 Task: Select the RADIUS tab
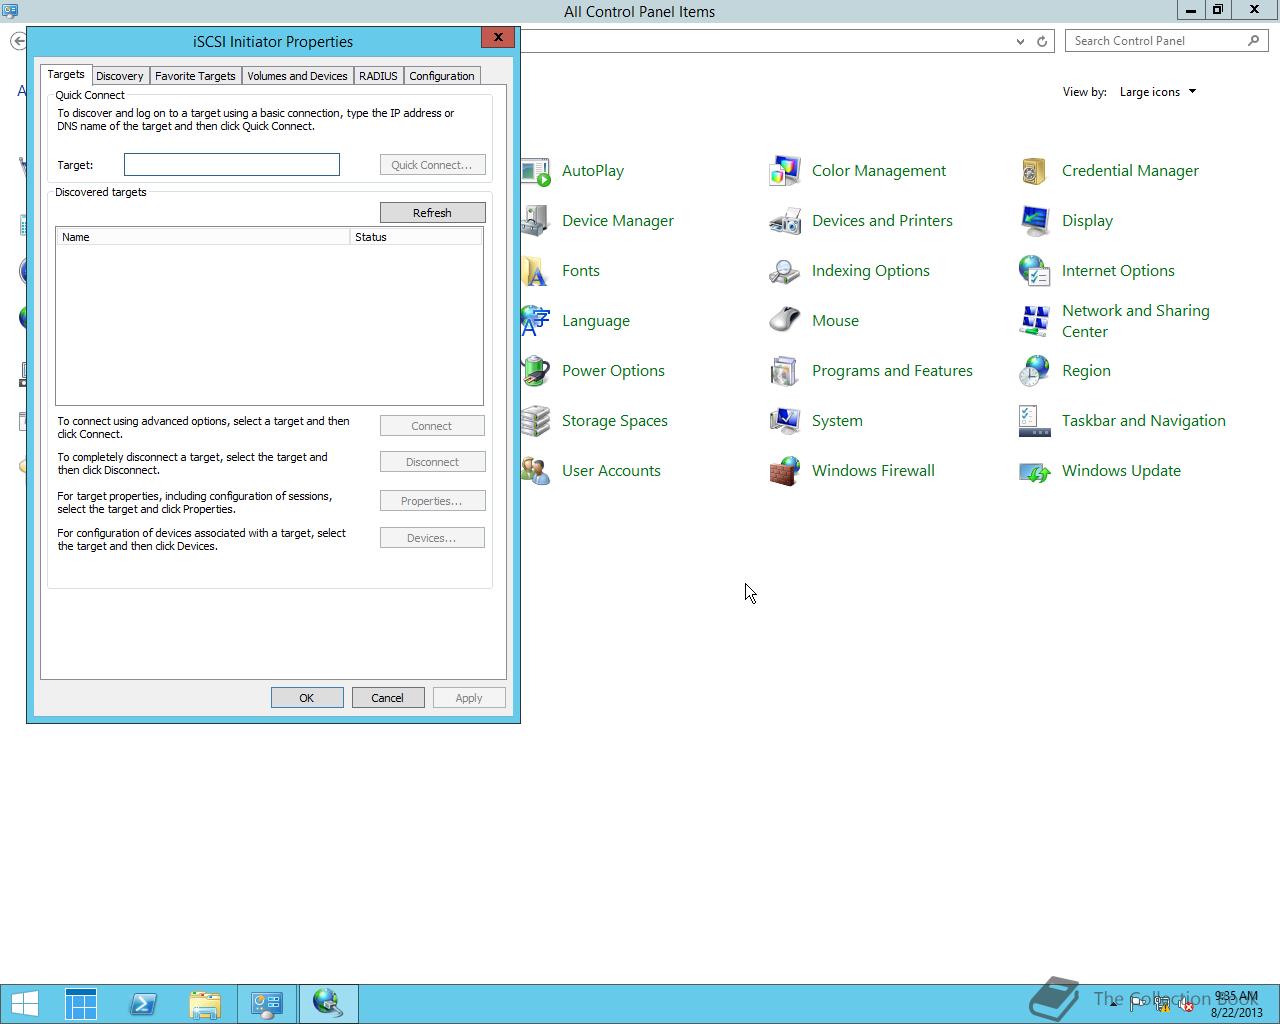click(378, 76)
